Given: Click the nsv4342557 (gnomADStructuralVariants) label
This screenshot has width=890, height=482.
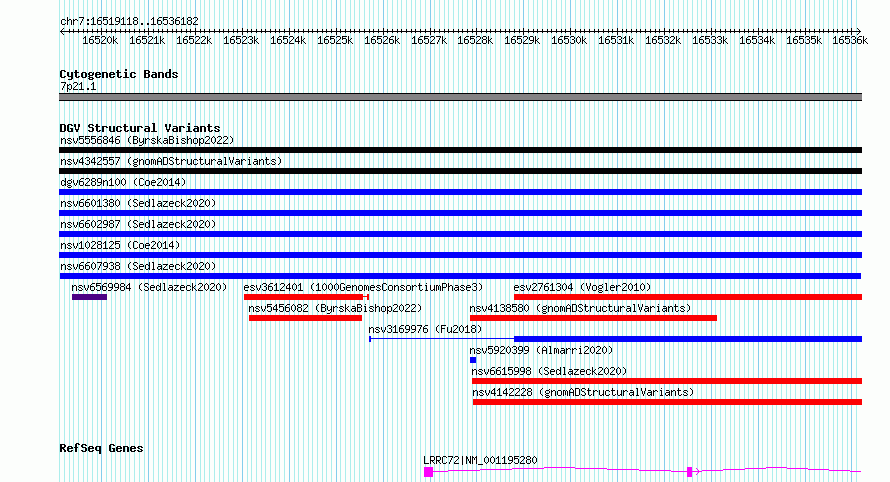Looking at the screenshot, I should 171,161.
